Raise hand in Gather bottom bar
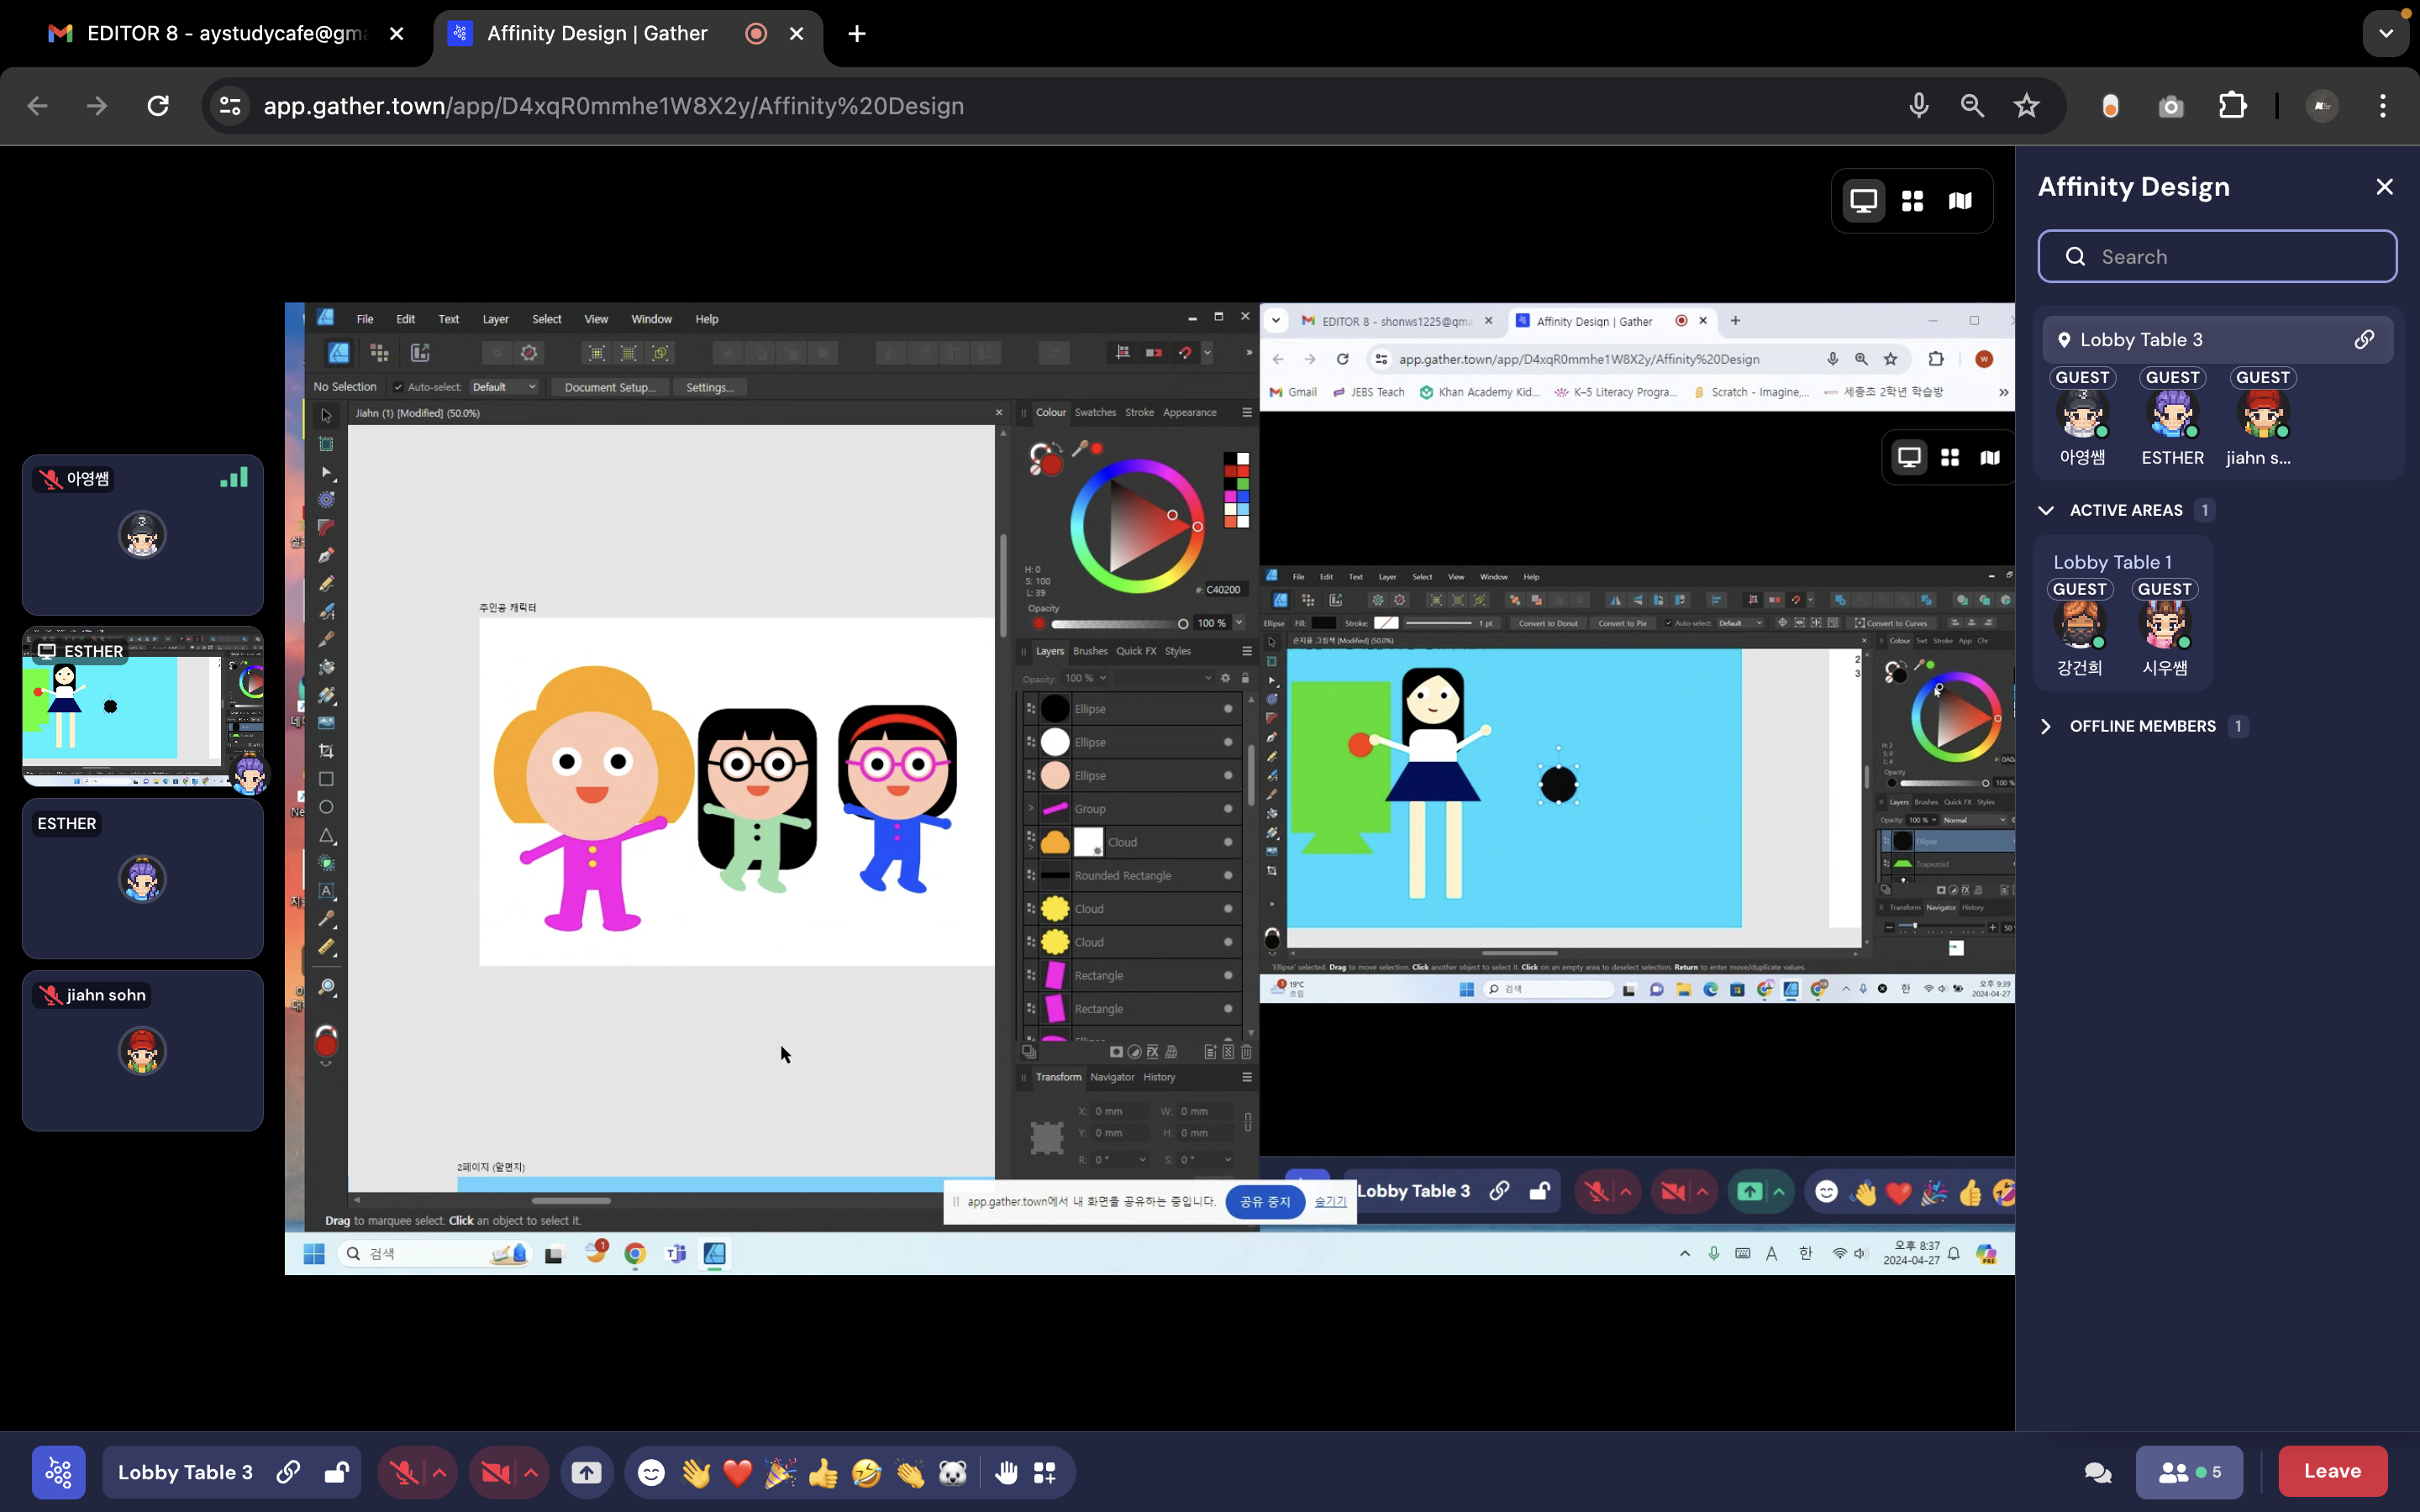The image size is (2420, 1512). (x=1005, y=1472)
